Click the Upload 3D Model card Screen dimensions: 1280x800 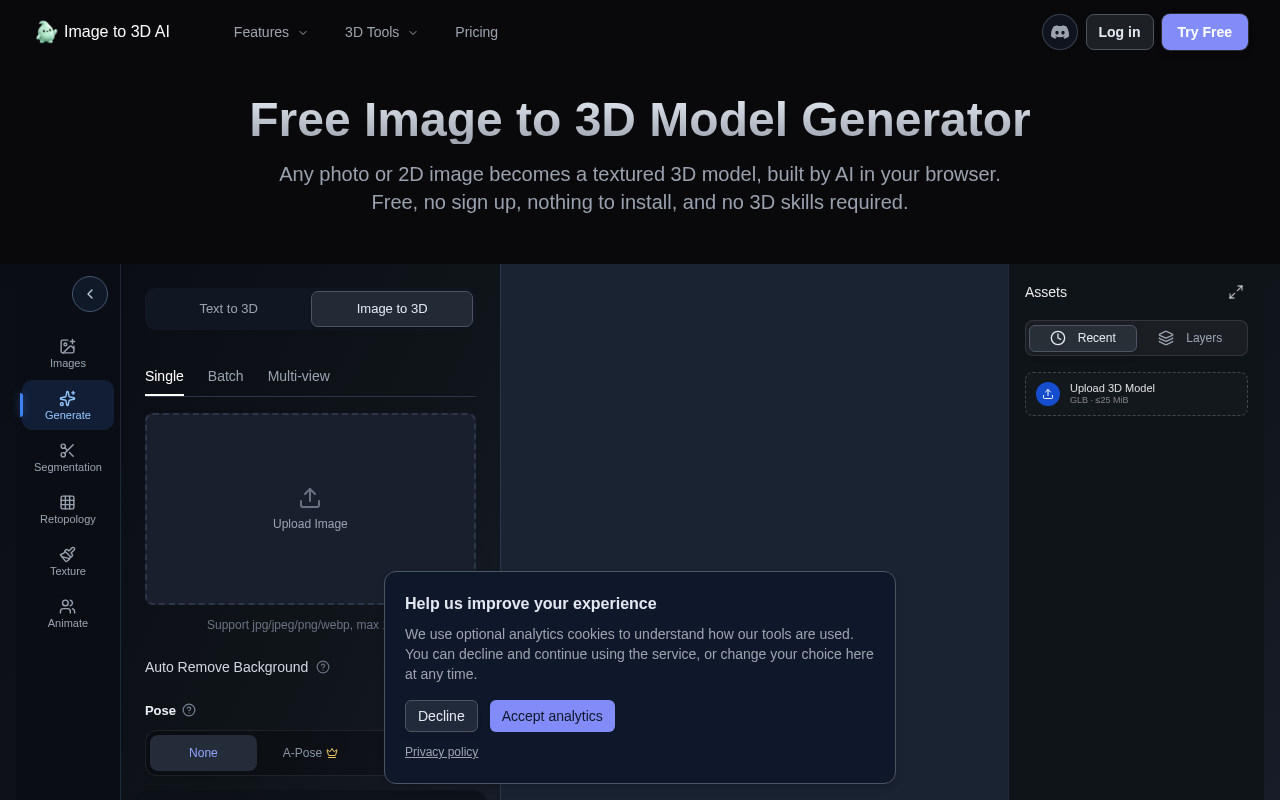pyautogui.click(x=1136, y=394)
